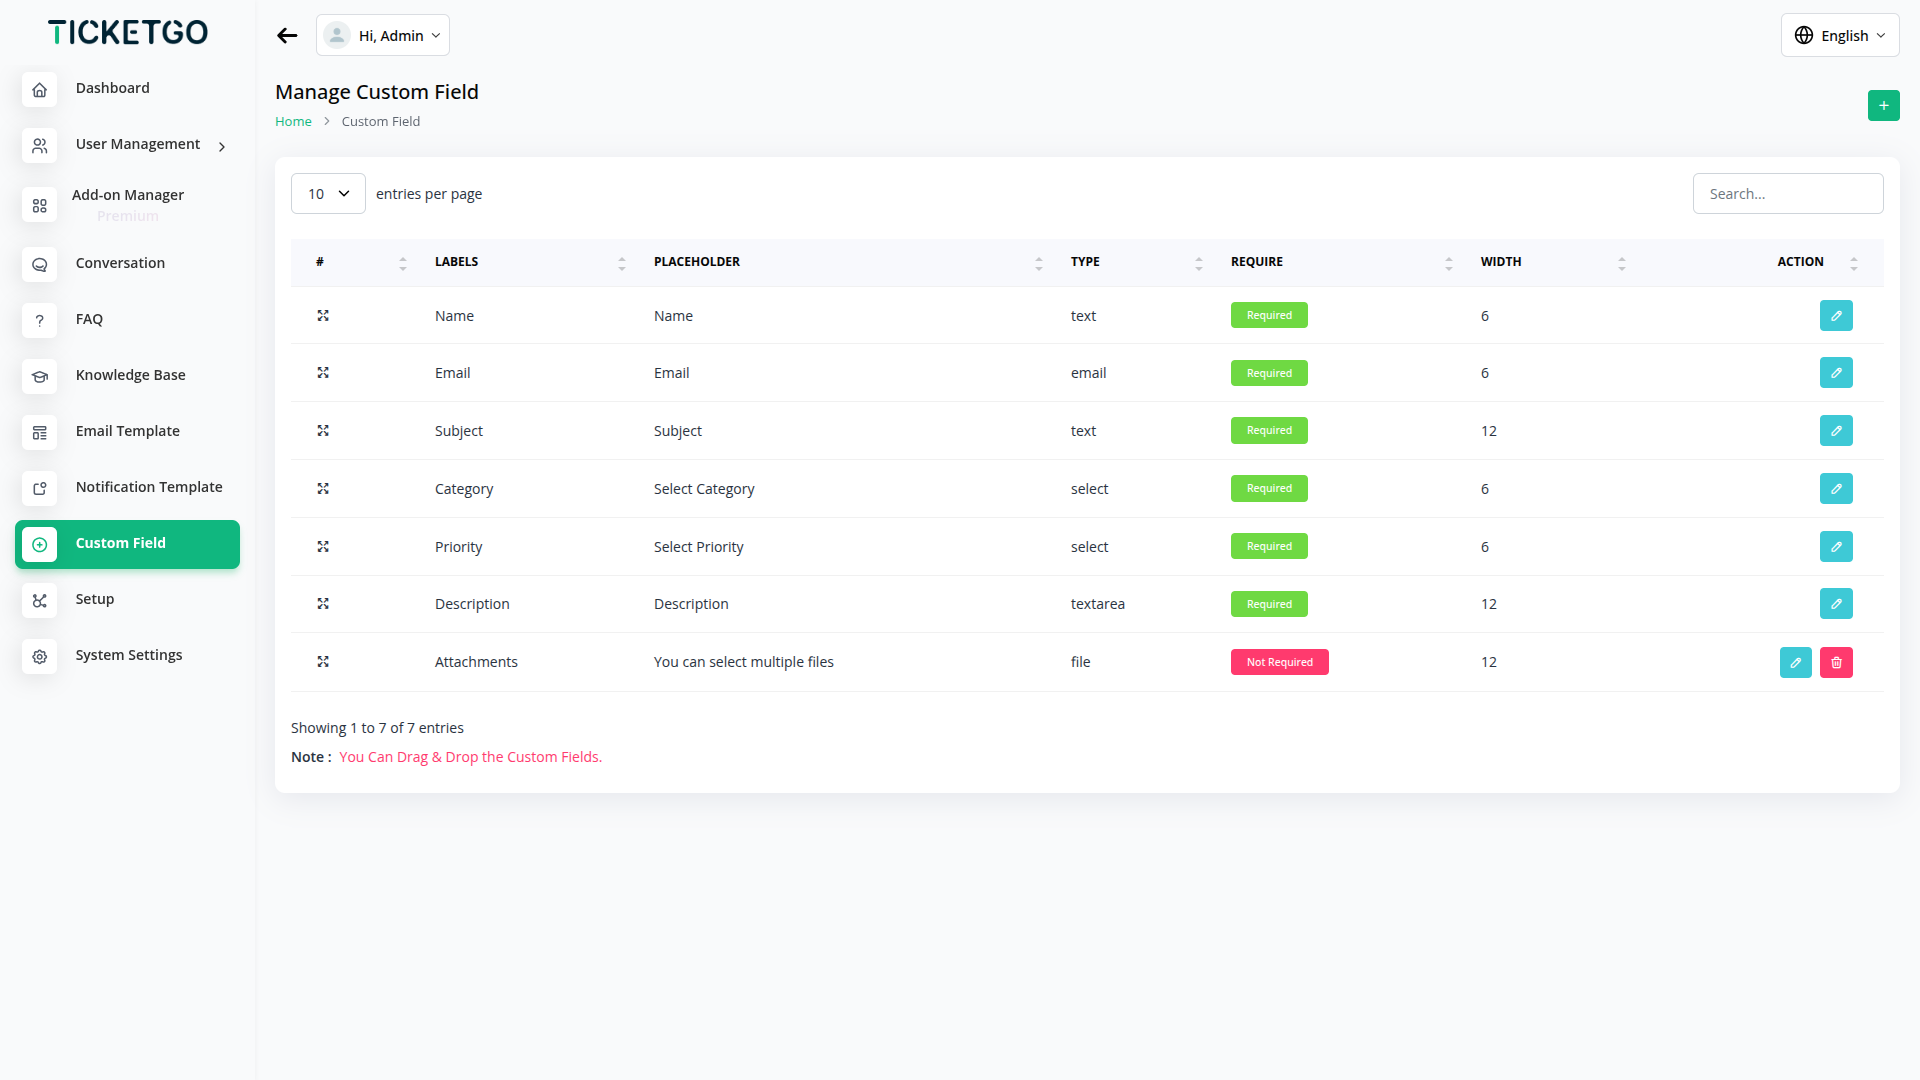Screen dimensions: 1920x1080
Task: Click the green add custom field plus button
Action: (x=1883, y=105)
